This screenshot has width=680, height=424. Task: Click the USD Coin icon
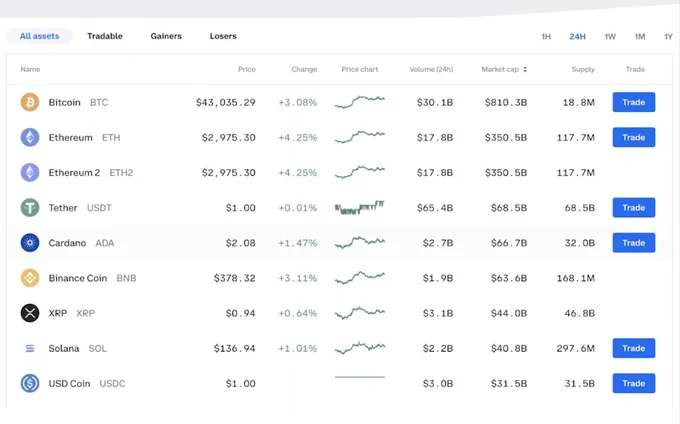(30, 383)
